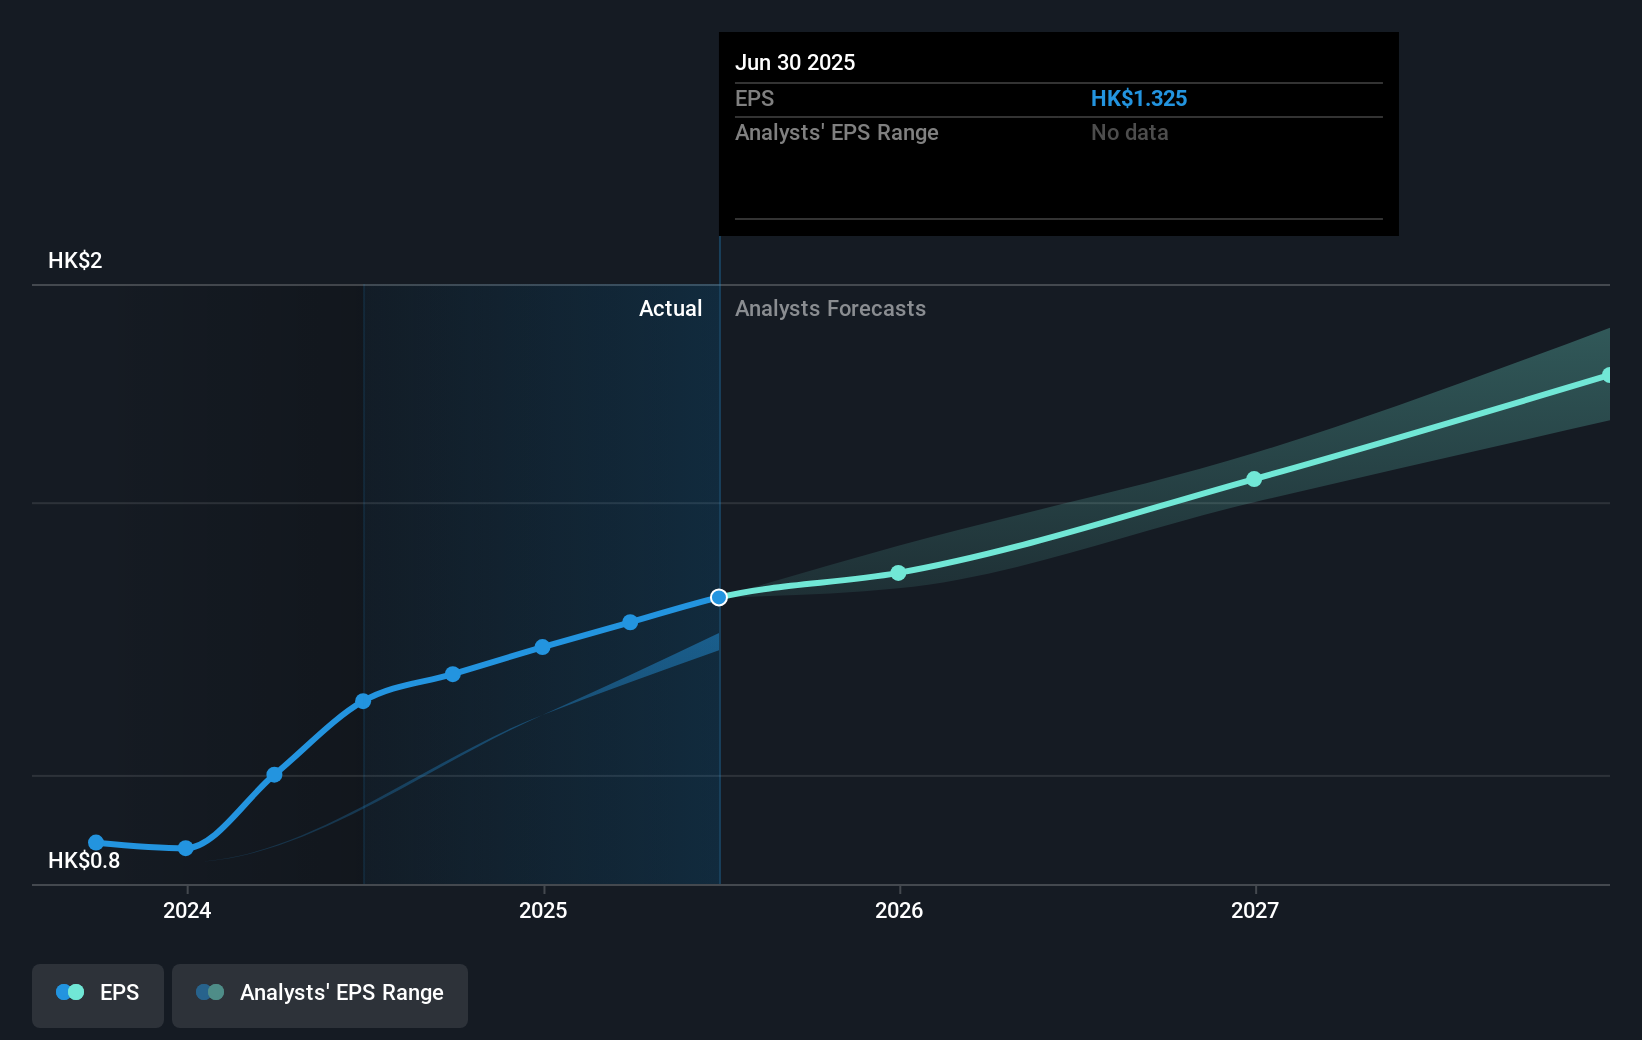
Task: Click the HK$1.325 EPS value link
Action: pyautogui.click(x=1138, y=98)
